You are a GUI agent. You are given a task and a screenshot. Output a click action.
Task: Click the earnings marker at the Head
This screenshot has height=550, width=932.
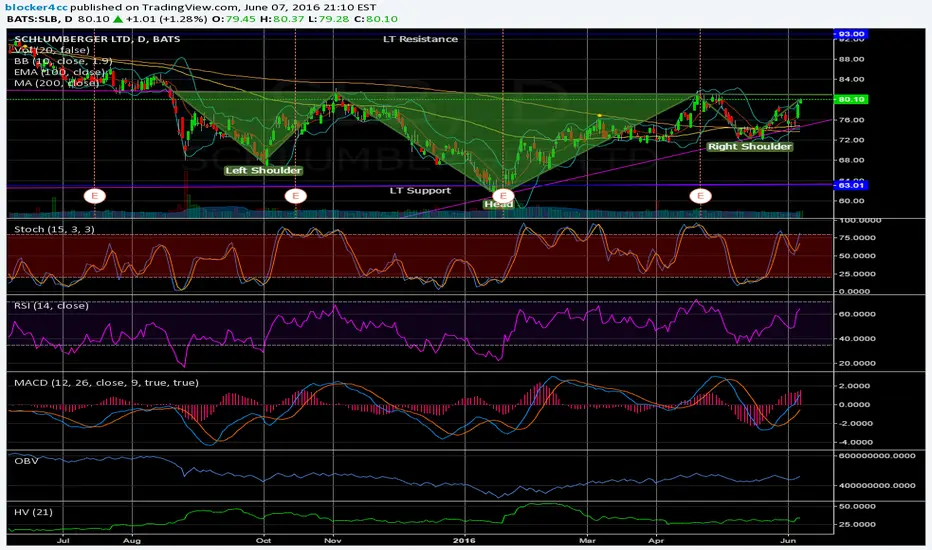(x=503, y=195)
